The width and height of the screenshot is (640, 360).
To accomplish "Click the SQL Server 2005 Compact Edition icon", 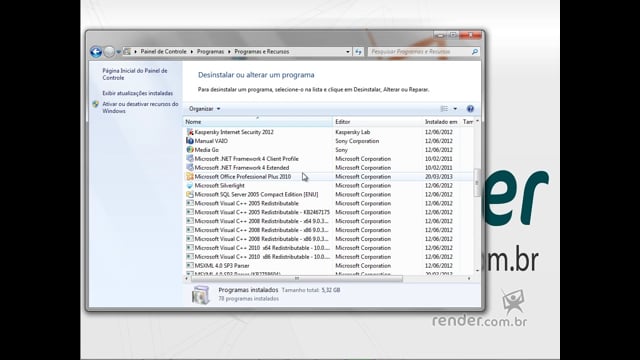I will pos(190,194).
